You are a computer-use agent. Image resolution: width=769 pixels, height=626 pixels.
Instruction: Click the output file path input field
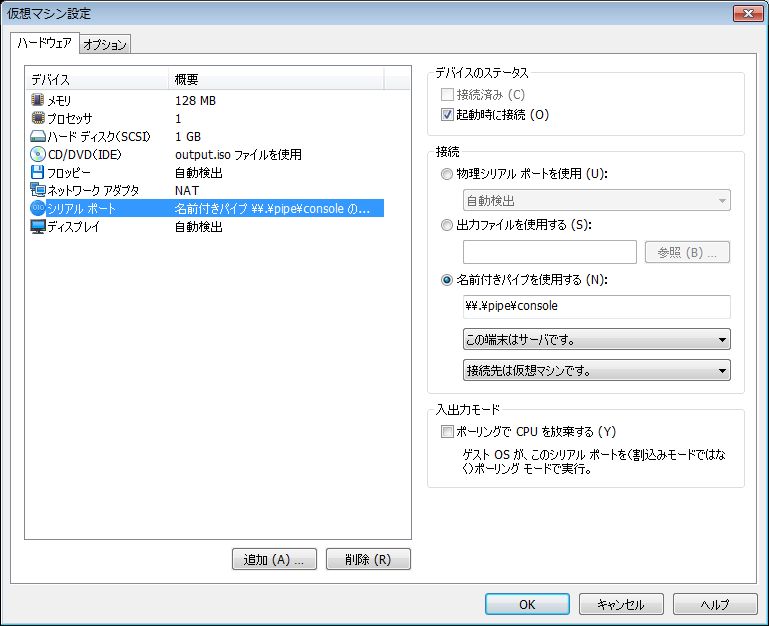tap(550, 252)
